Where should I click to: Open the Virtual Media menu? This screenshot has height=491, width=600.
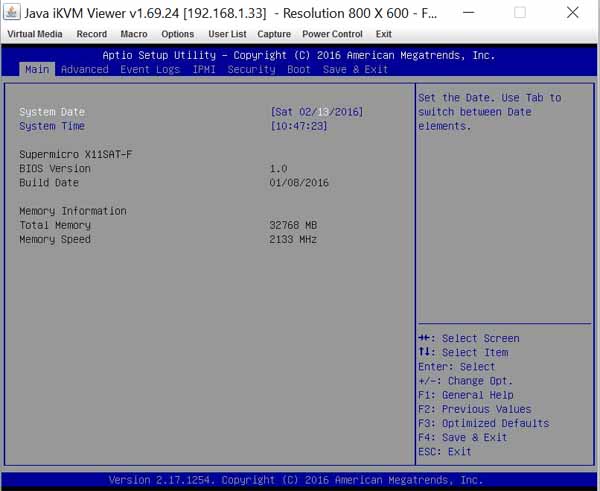coord(35,34)
